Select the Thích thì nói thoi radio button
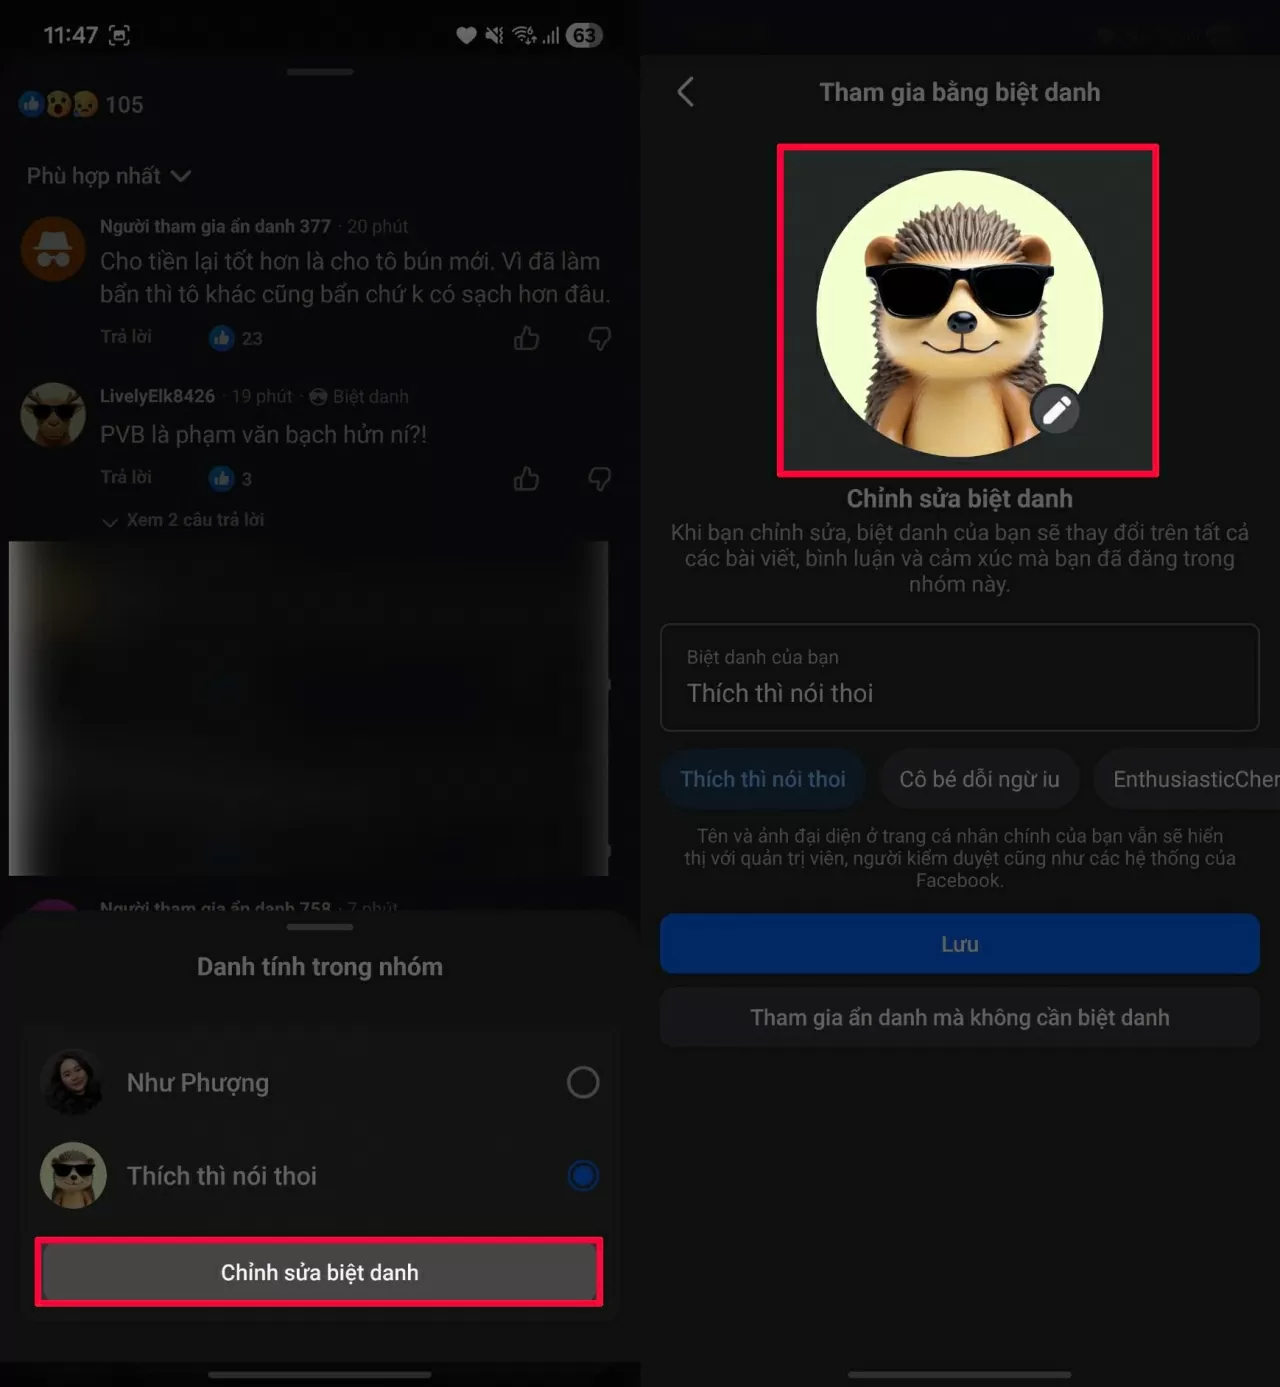Image resolution: width=1280 pixels, height=1387 pixels. tap(582, 1175)
